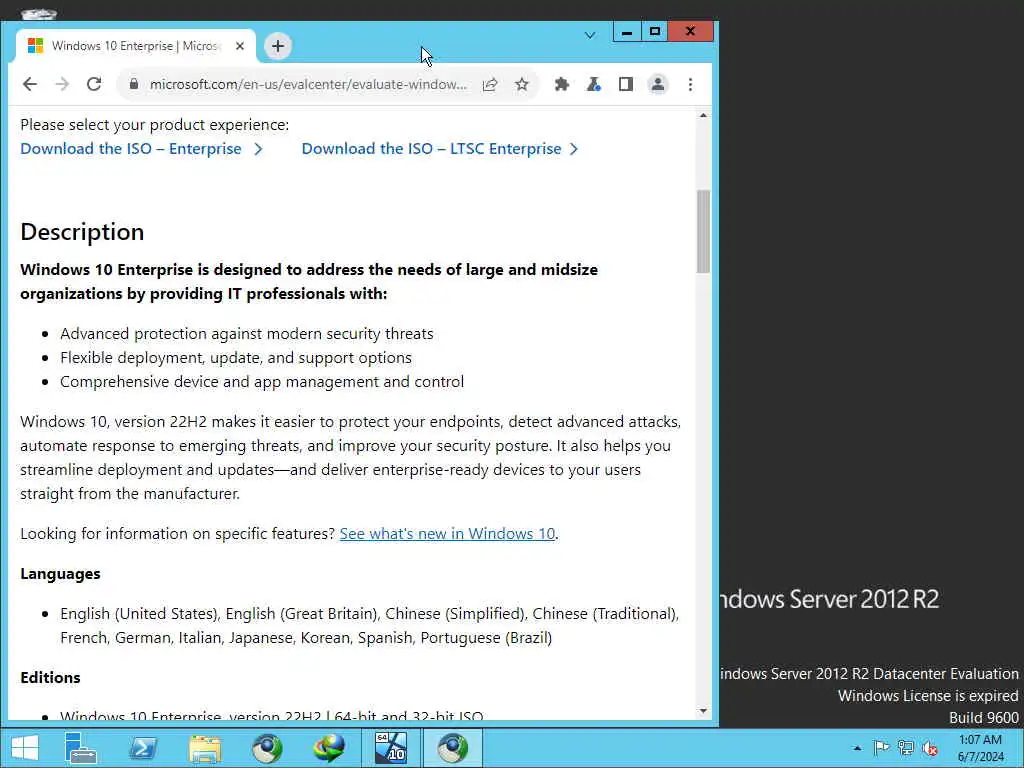The height and width of the screenshot is (768, 1024).
Task: Click 'Advanced protection against modern security threats'
Action: click(x=247, y=334)
